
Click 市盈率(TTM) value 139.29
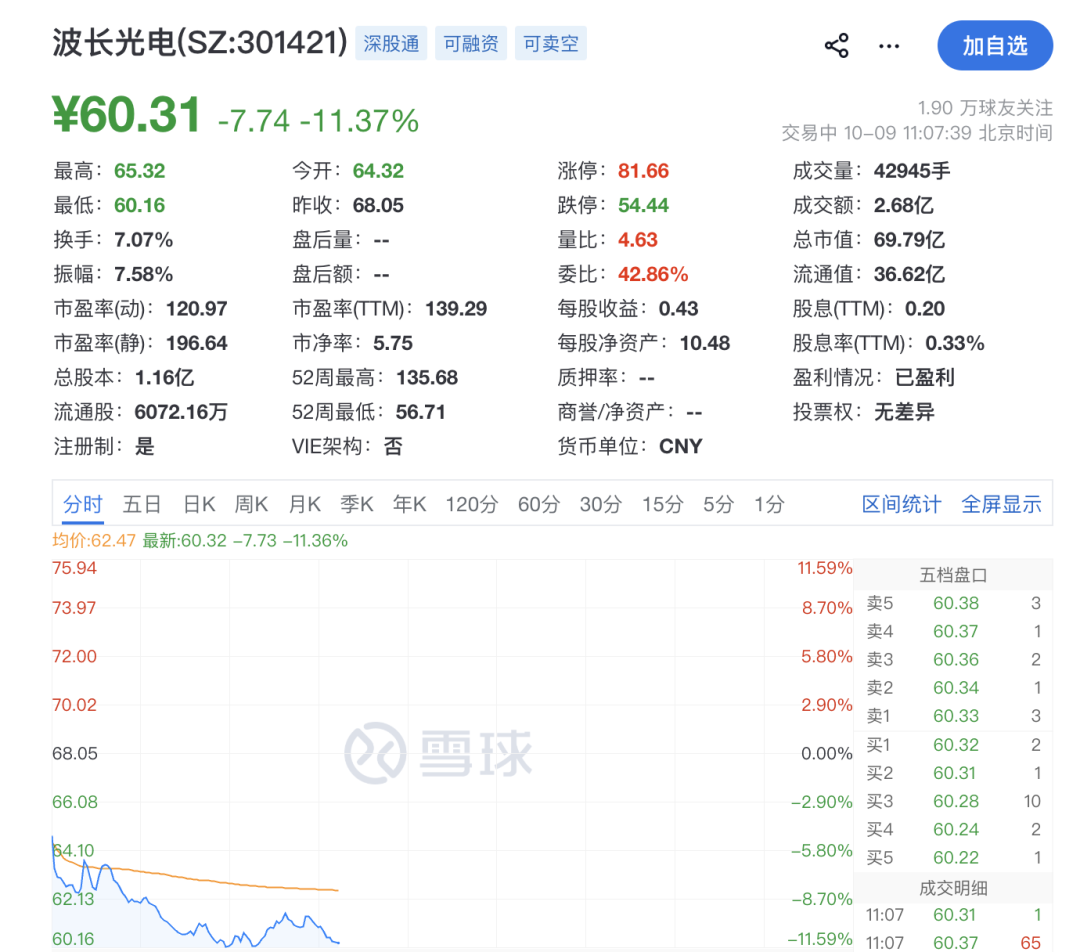[456, 309]
